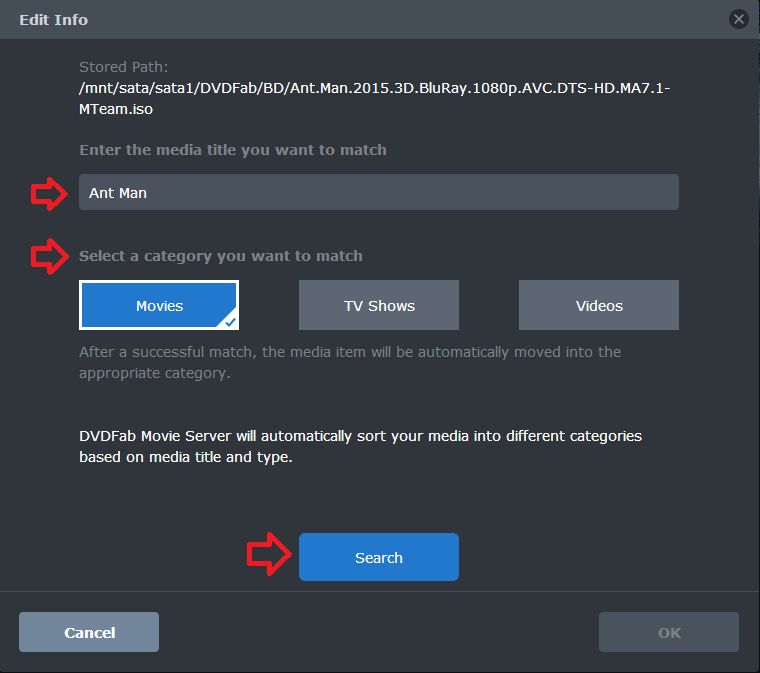Click 'Select a category you want to match' heading

[x=221, y=256]
